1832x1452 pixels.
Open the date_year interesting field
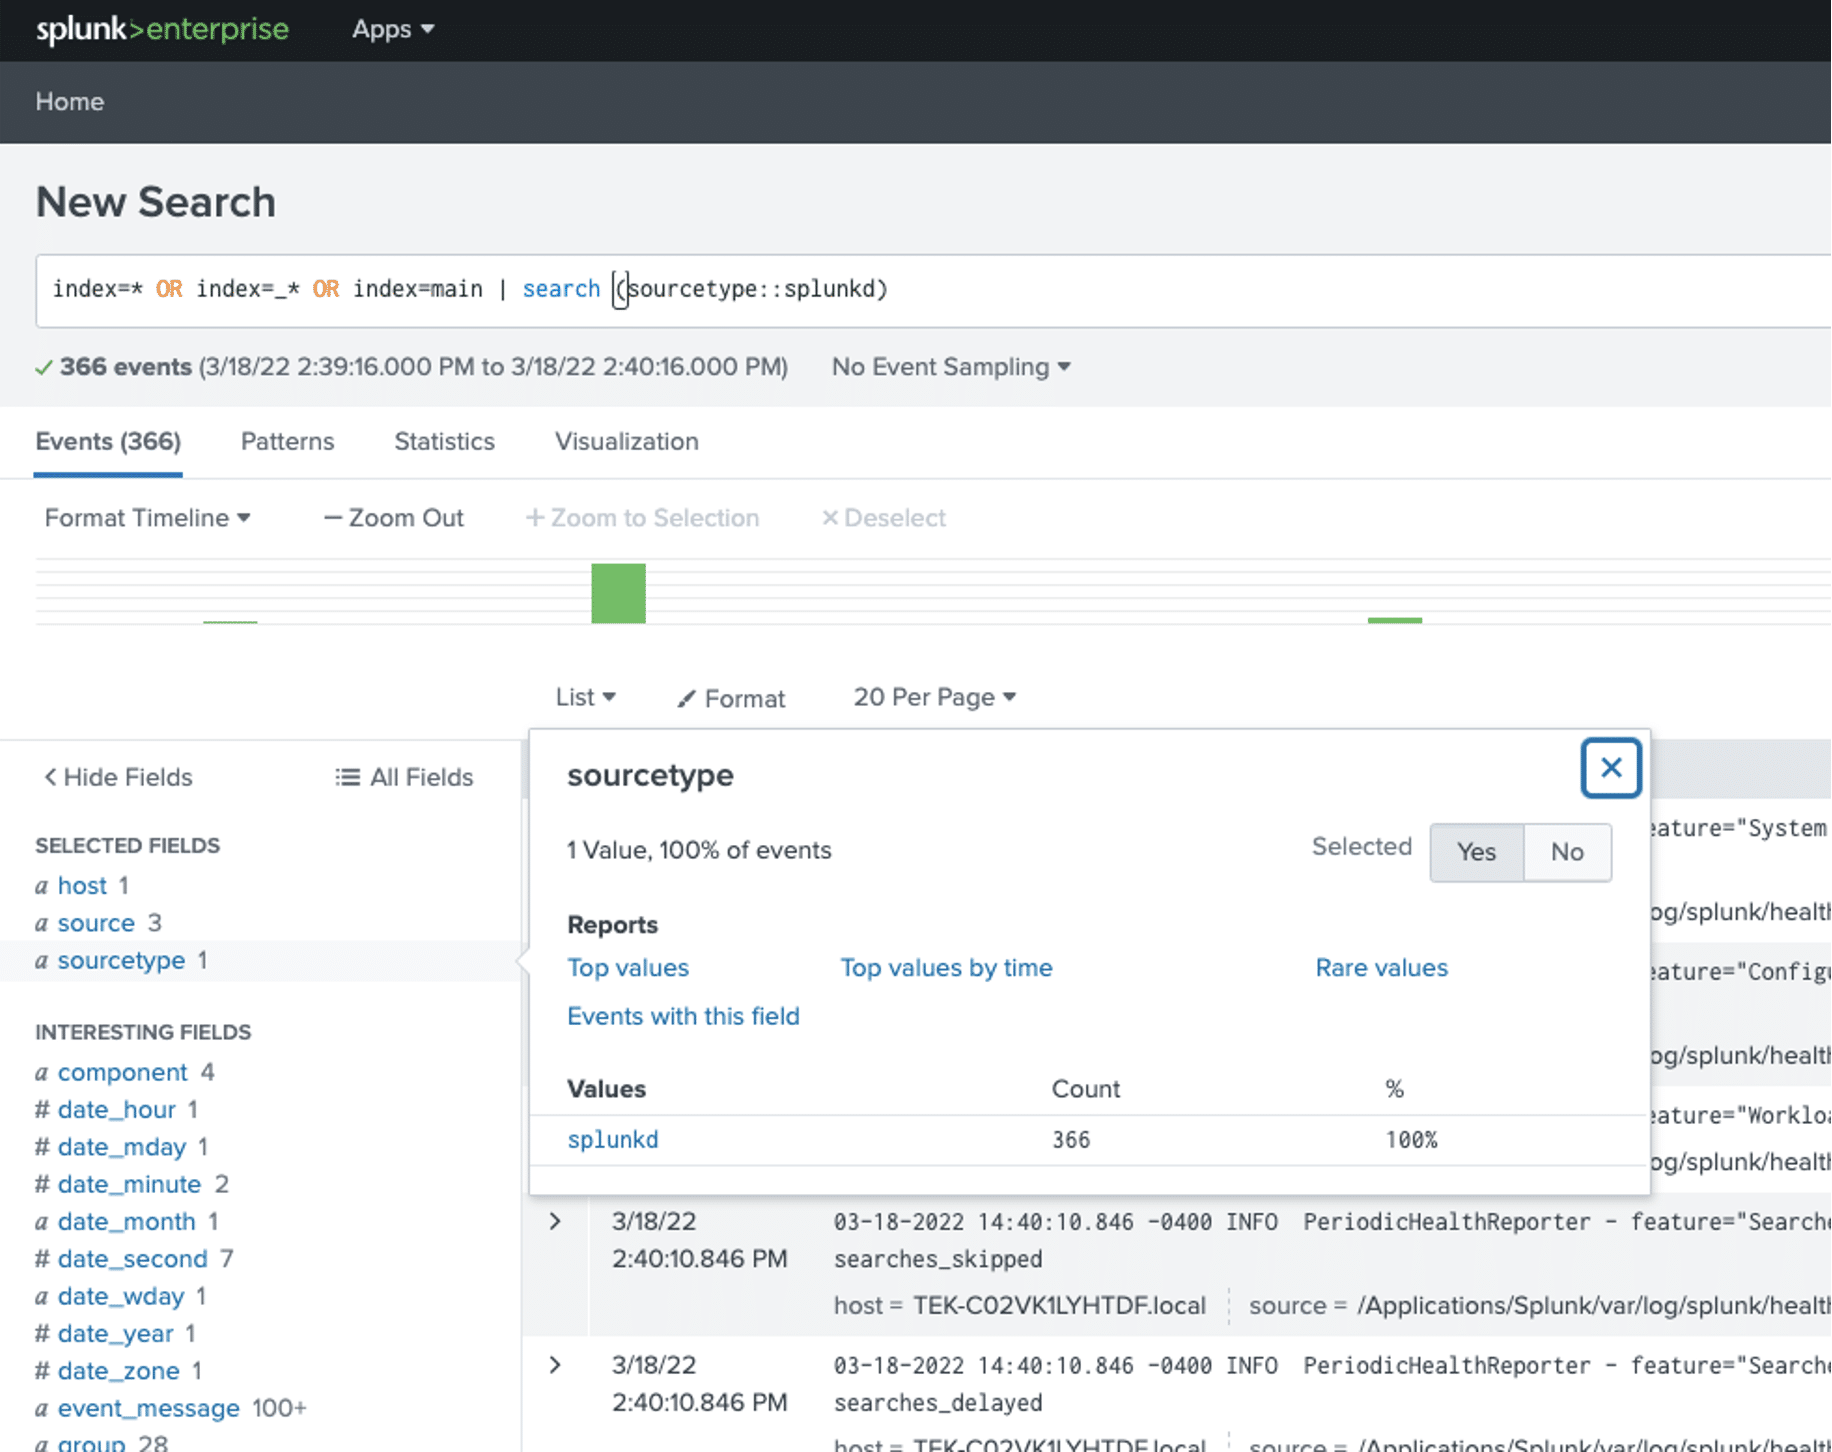(115, 1334)
